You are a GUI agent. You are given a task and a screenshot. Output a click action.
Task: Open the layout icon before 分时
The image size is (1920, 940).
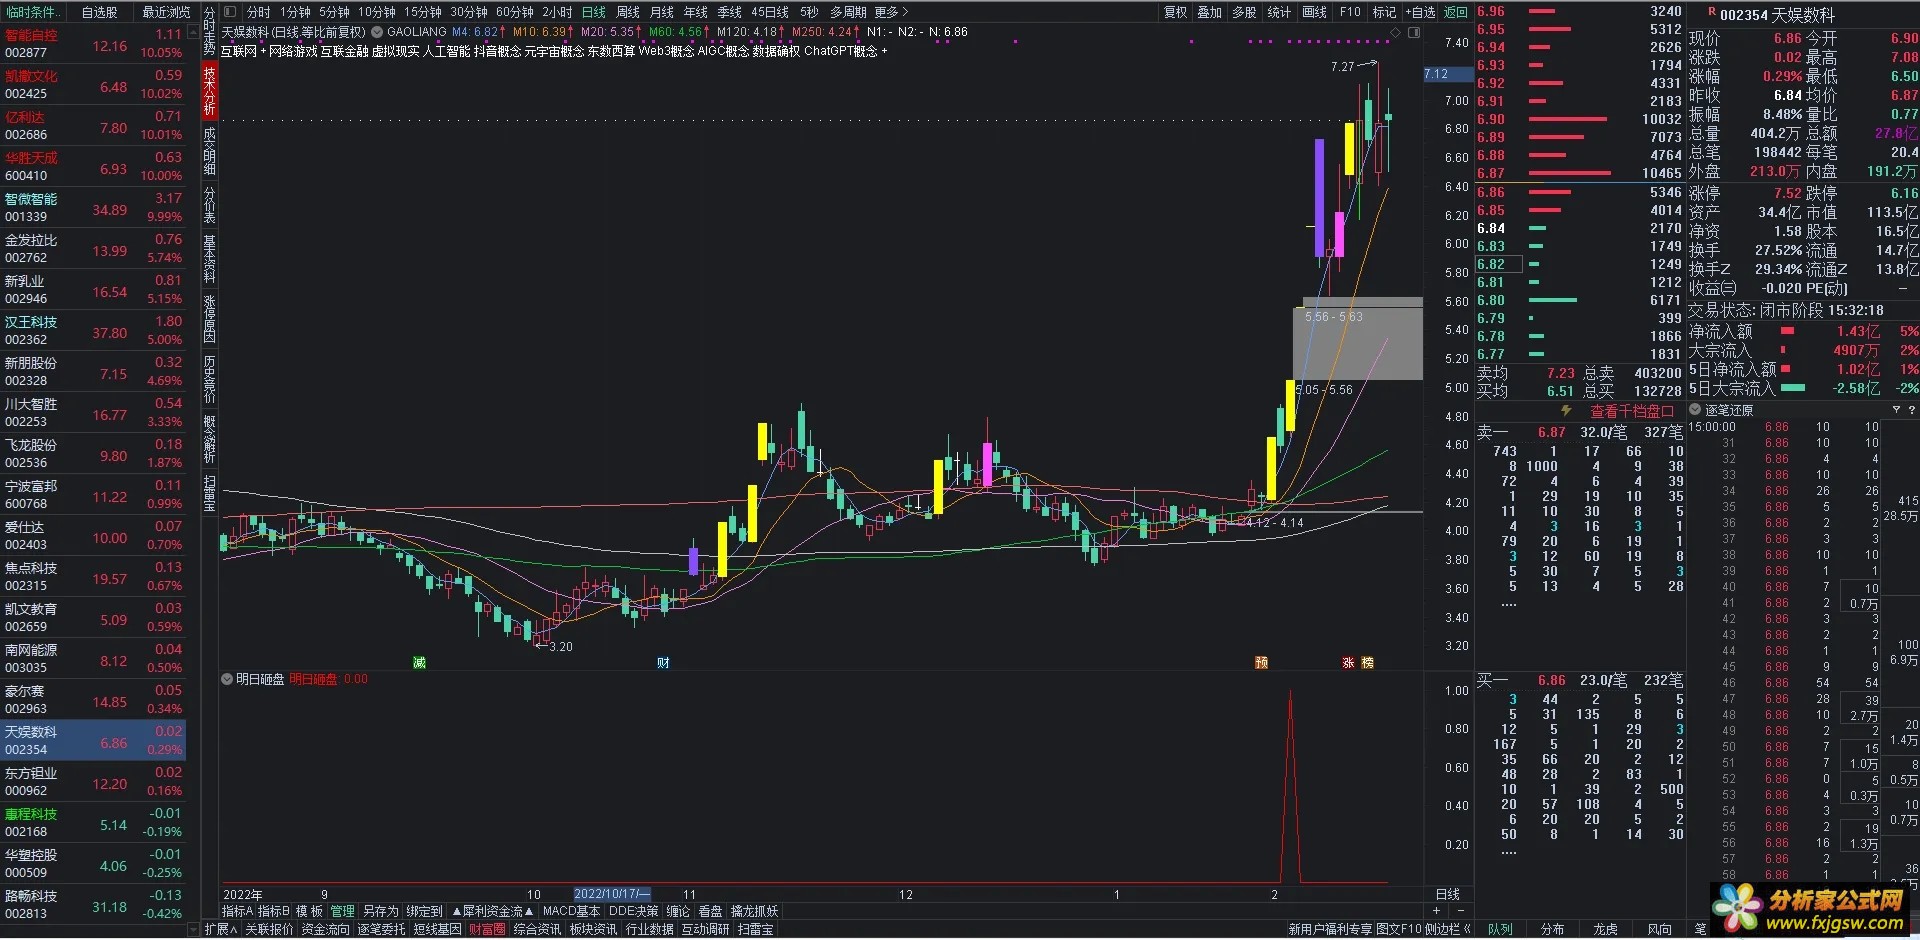click(230, 12)
